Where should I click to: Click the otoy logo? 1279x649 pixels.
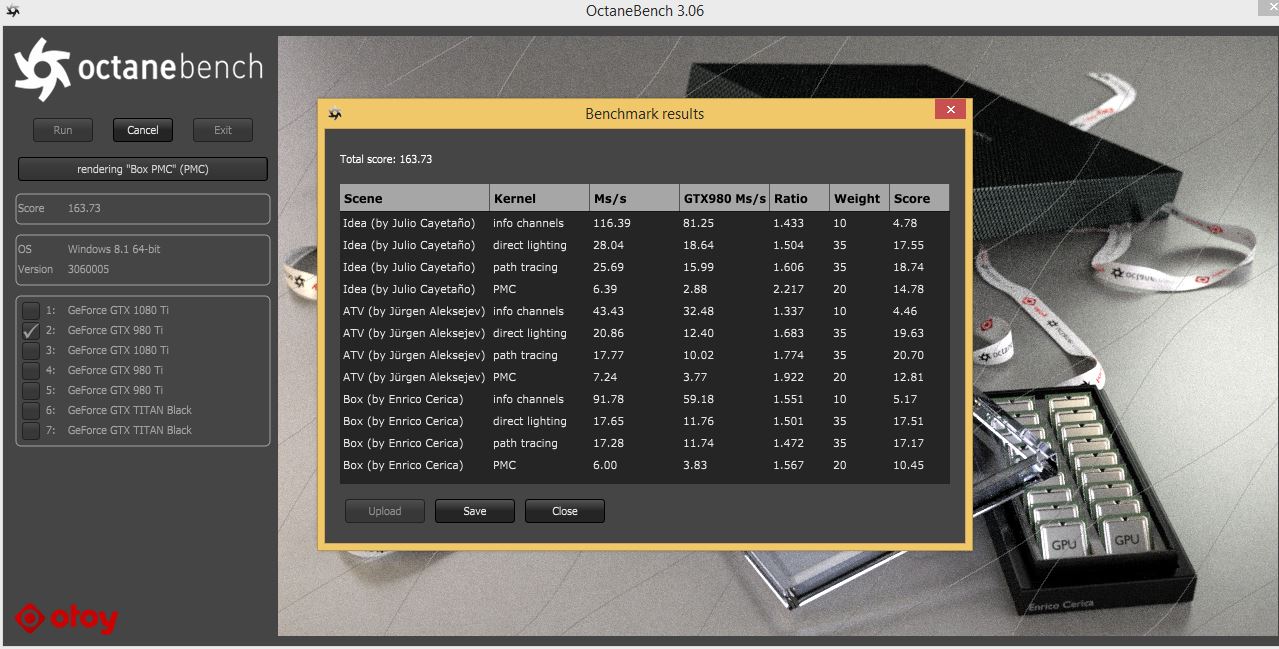67,619
